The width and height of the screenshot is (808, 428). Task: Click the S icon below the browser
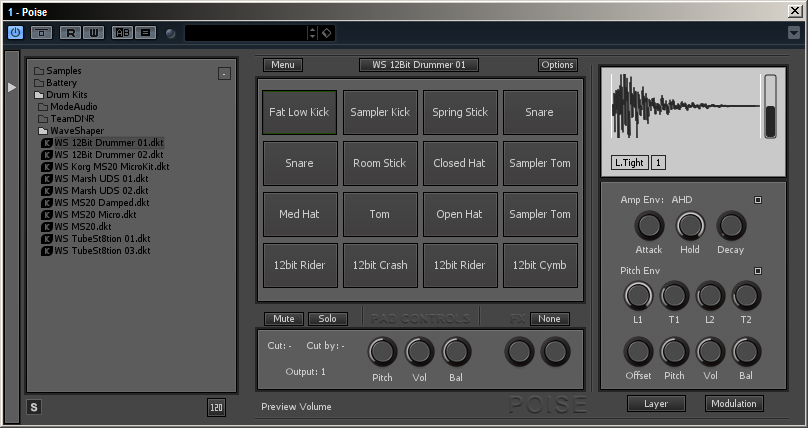[33, 407]
